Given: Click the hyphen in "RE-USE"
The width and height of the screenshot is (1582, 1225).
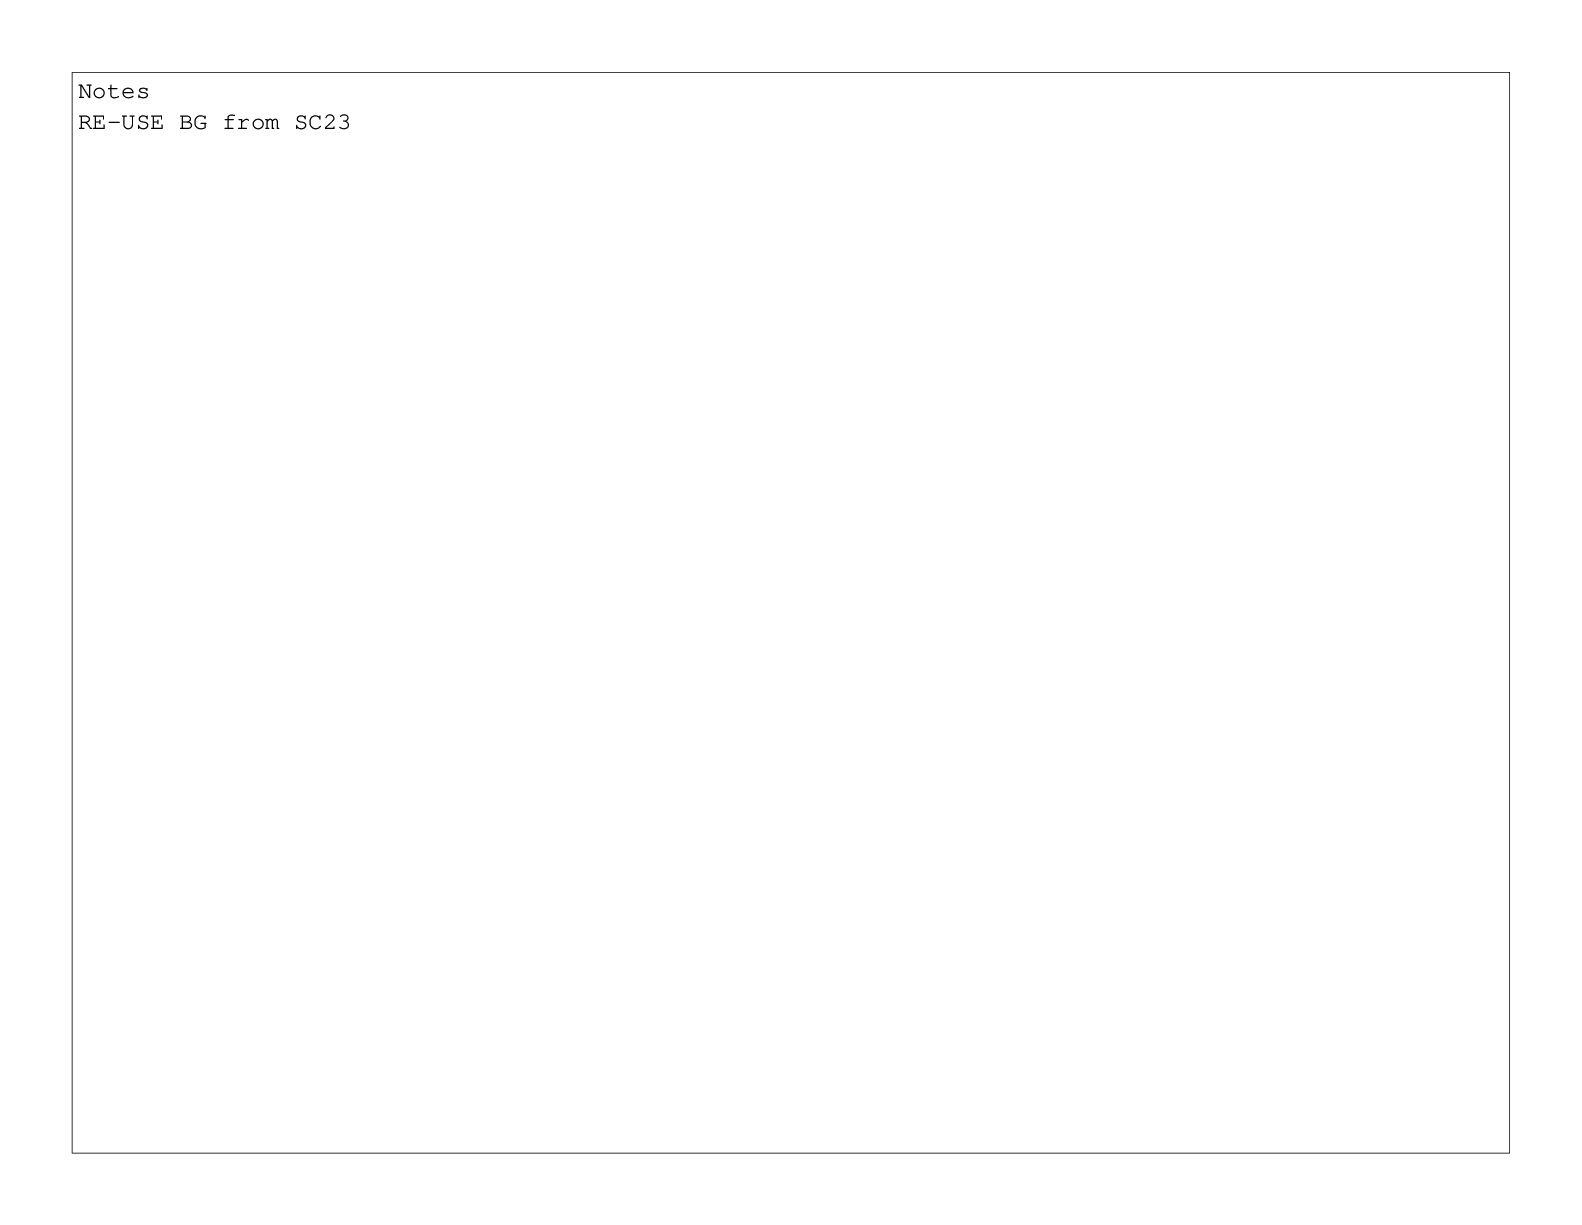Looking at the screenshot, I should point(114,124).
